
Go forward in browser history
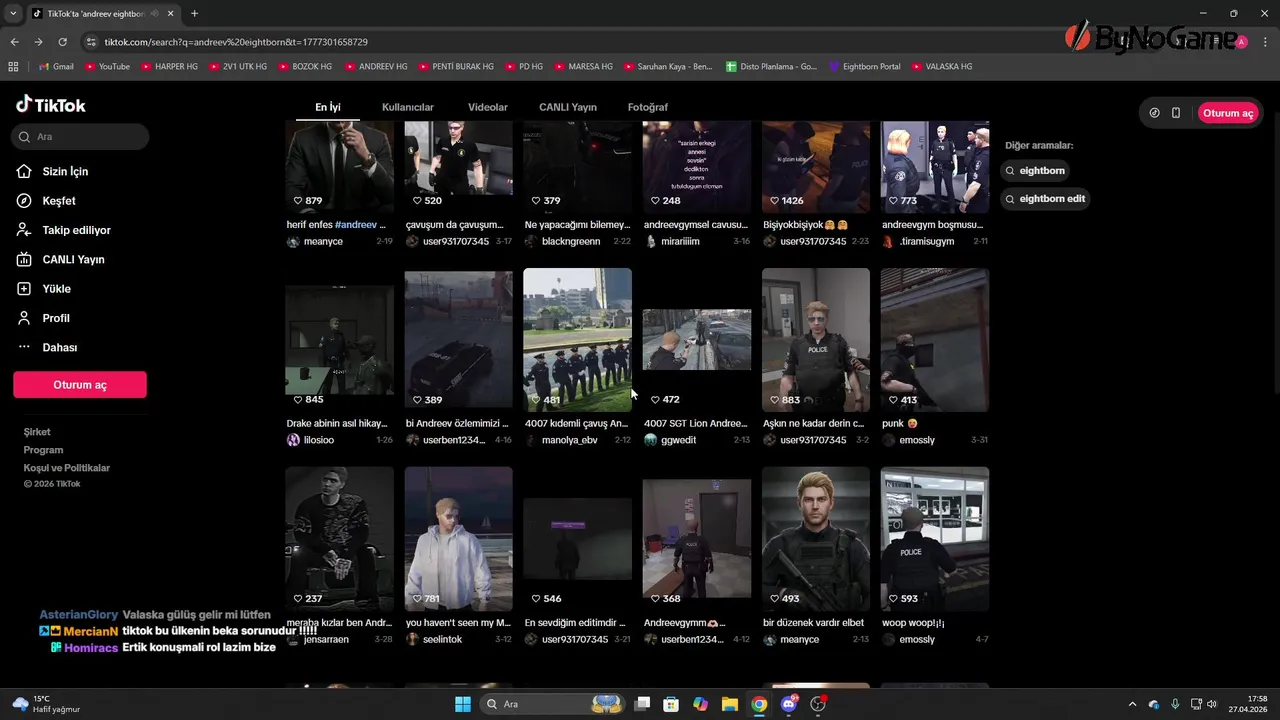point(38,42)
